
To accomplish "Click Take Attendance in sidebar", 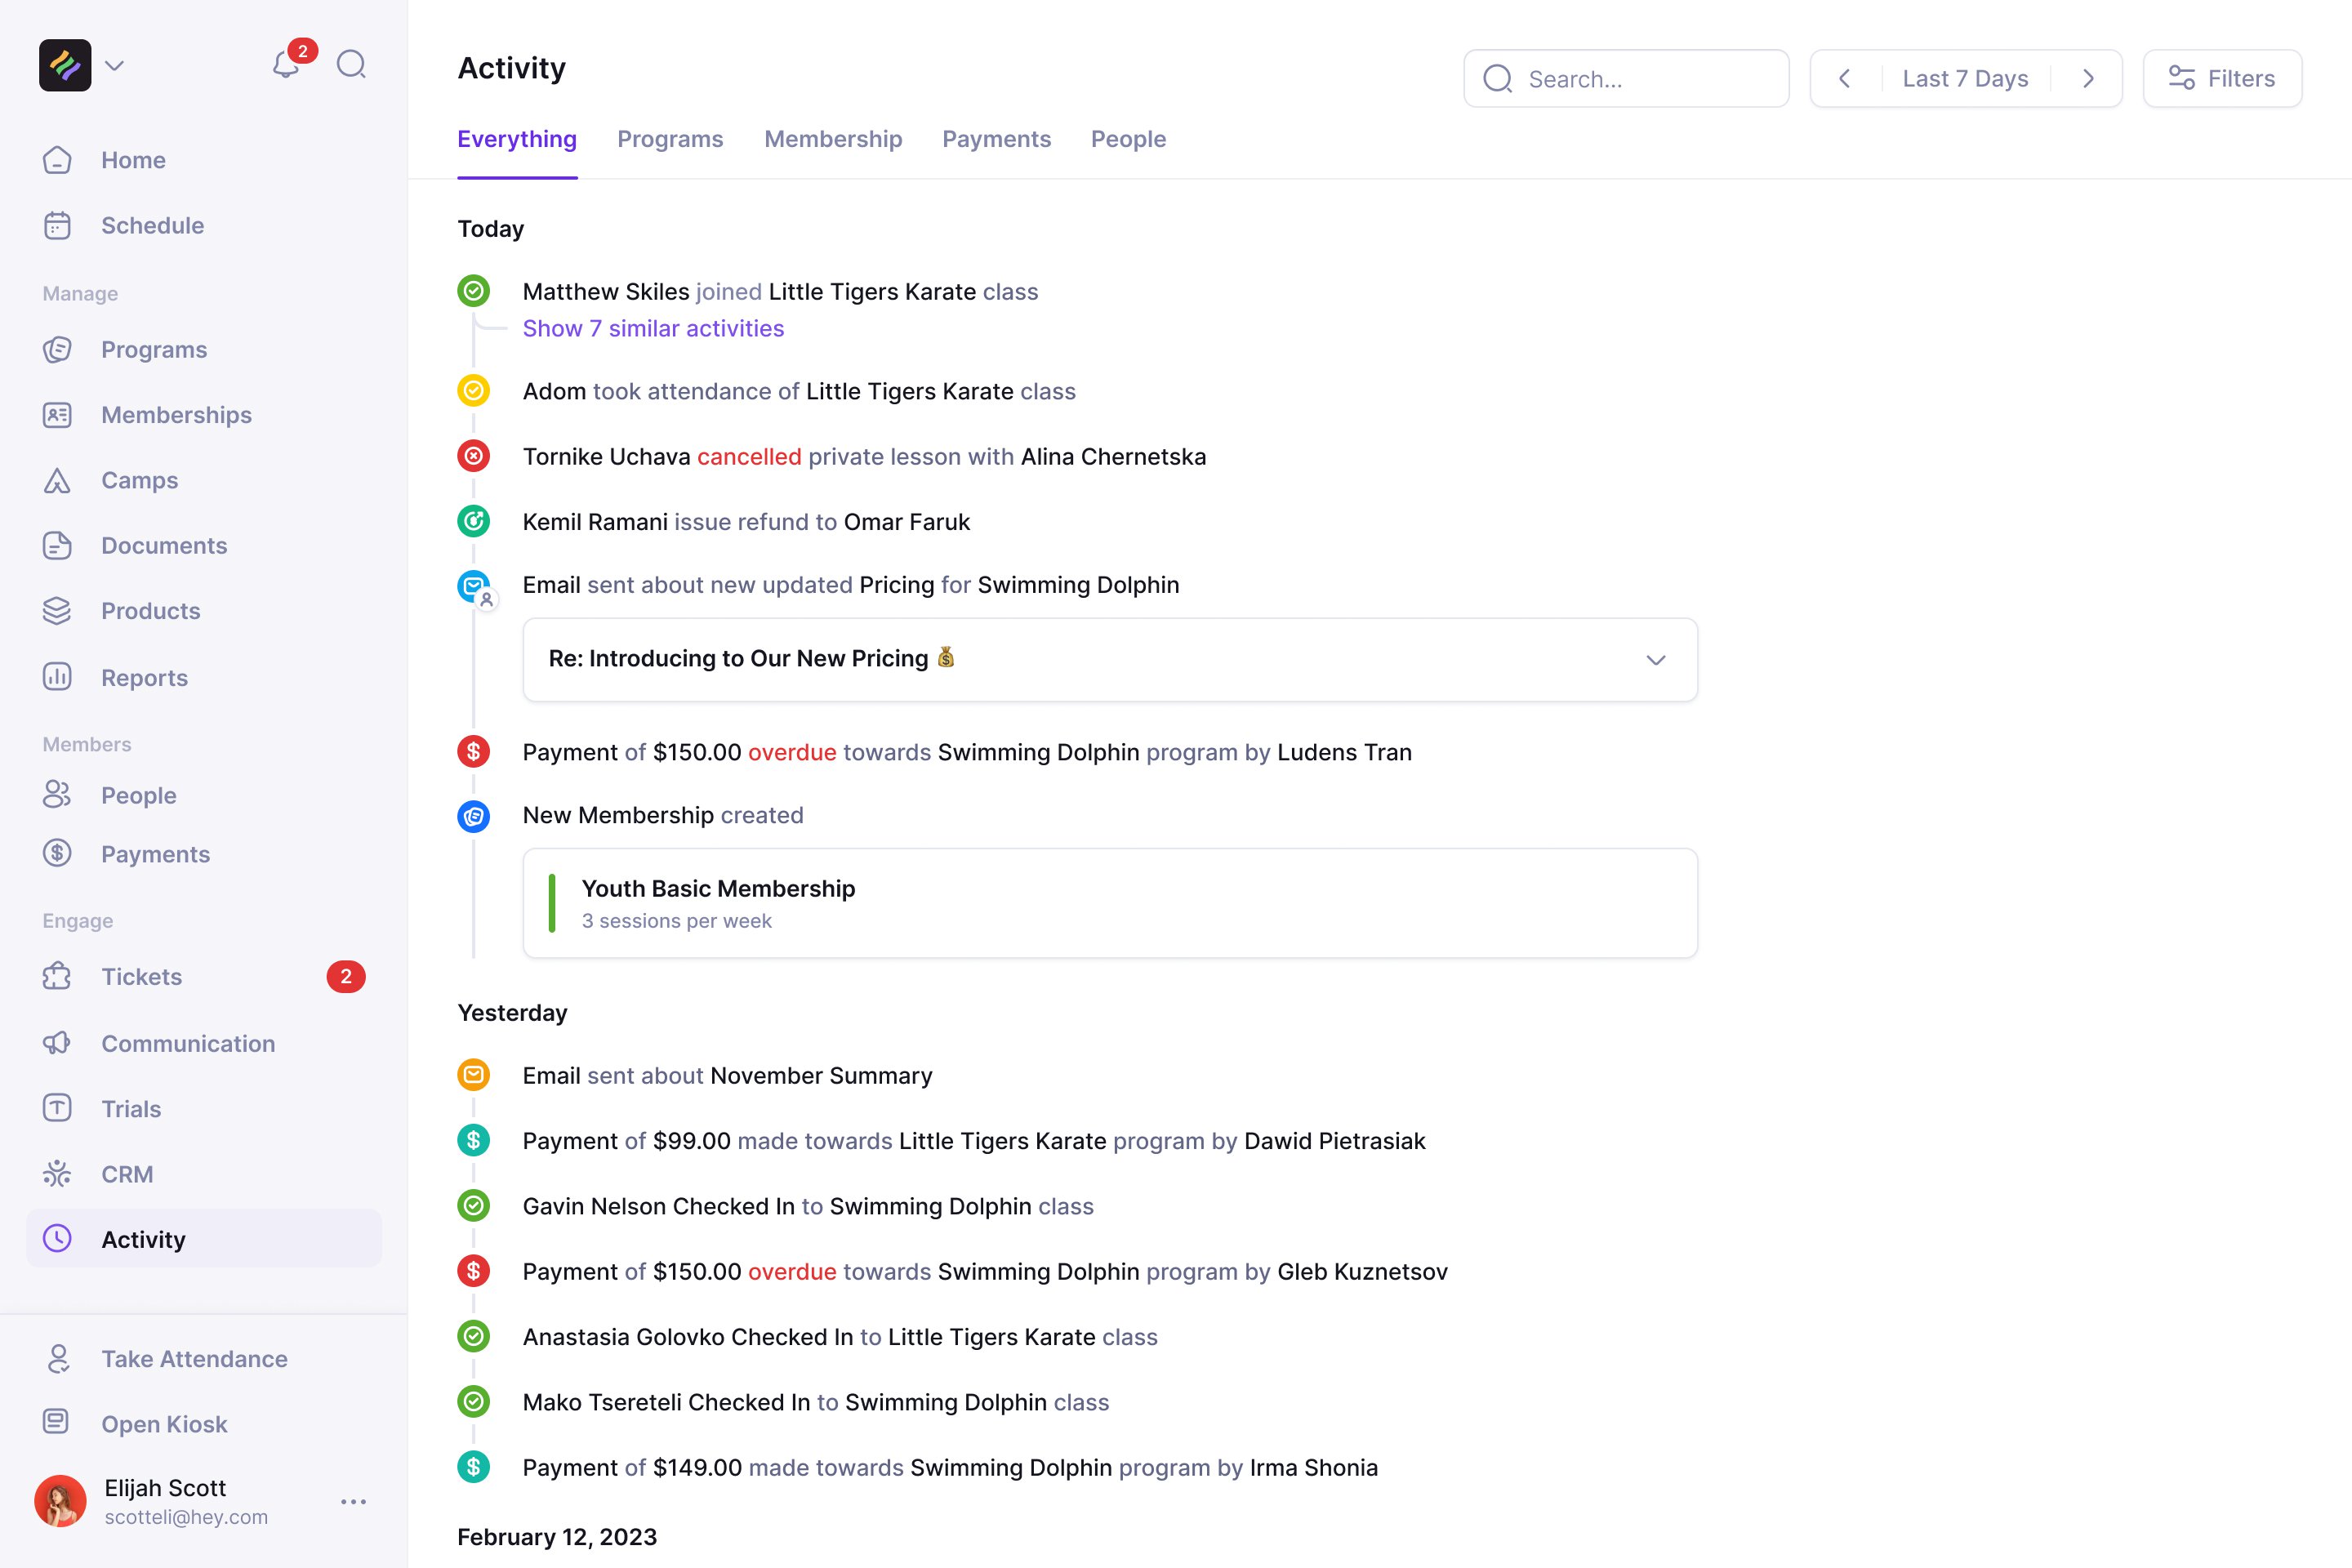I will pyautogui.click(x=194, y=1359).
